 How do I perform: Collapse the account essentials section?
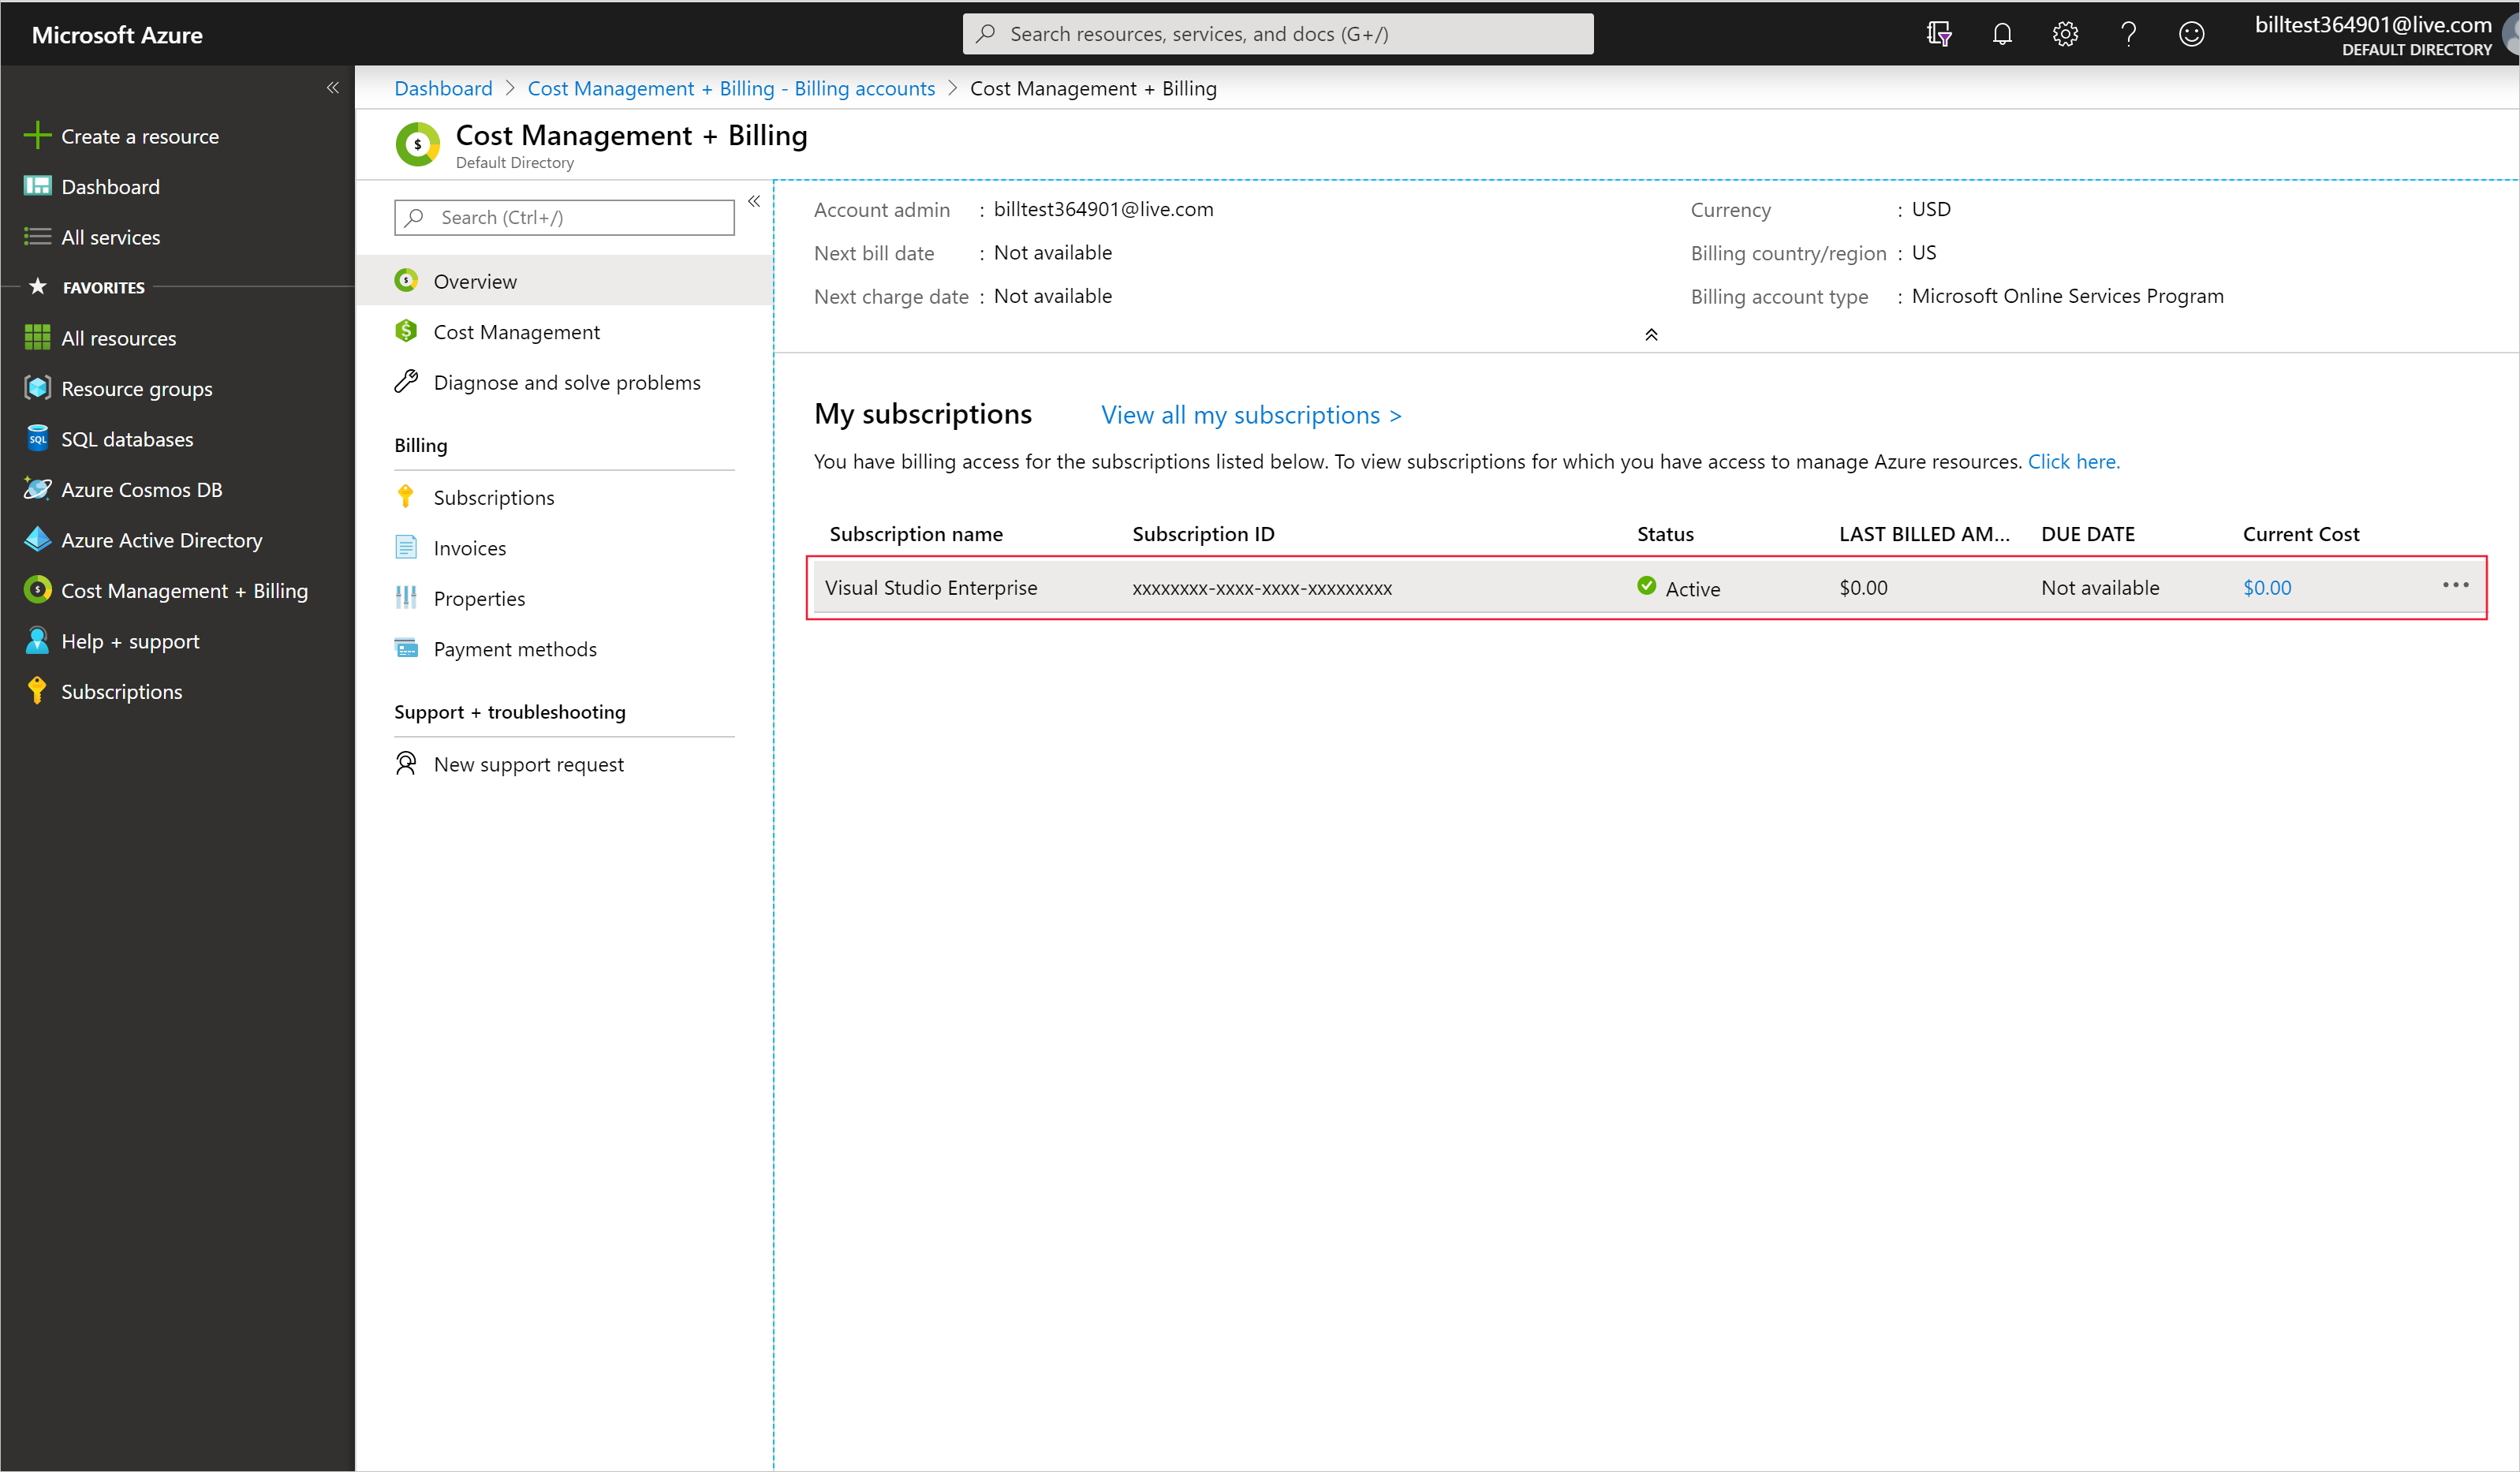pyautogui.click(x=1651, y=335)
